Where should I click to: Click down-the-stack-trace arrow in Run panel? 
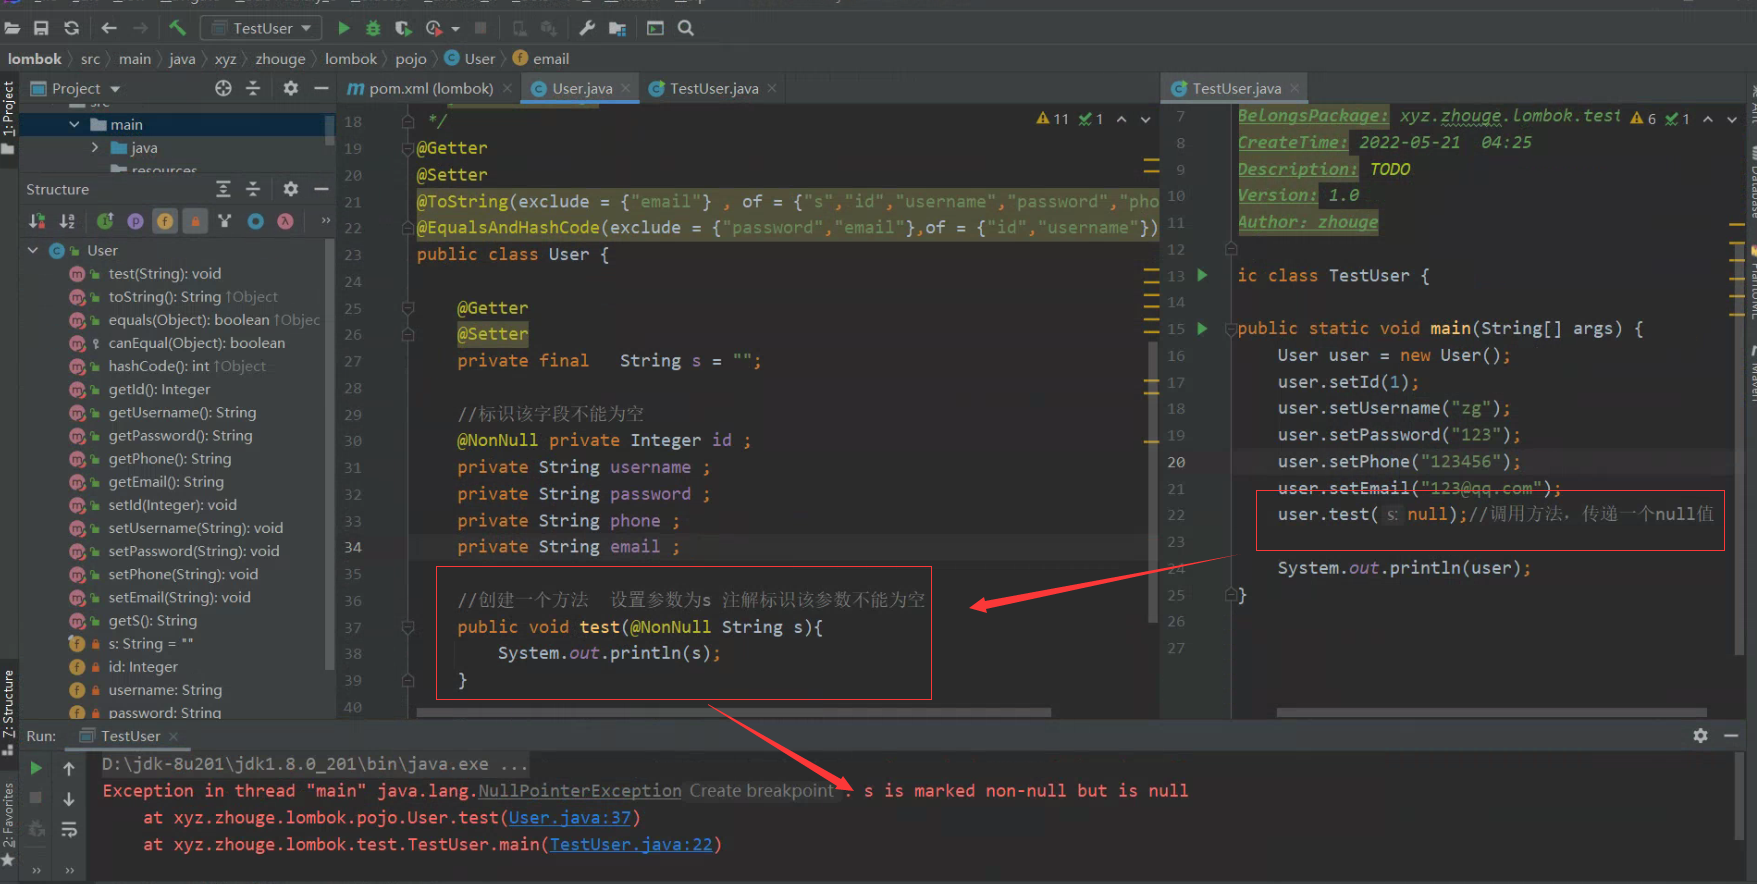coord(69,799)
